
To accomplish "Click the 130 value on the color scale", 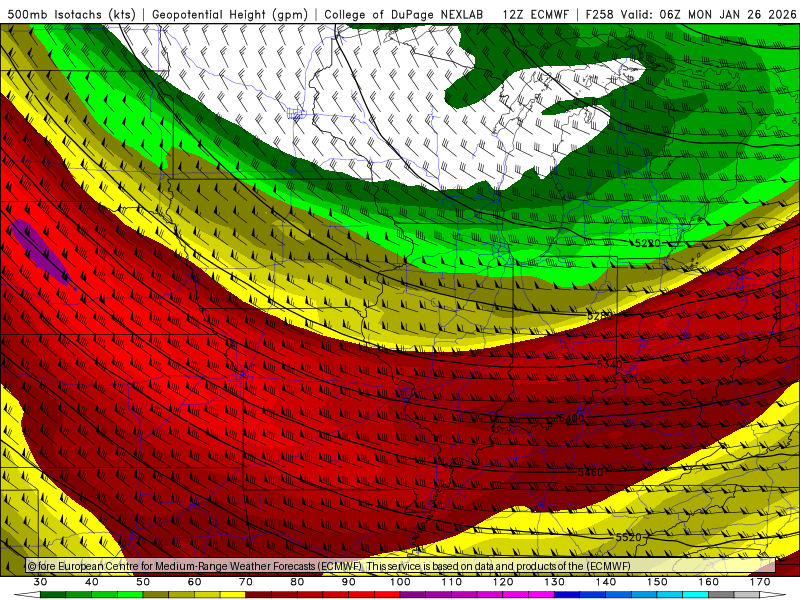I will coord(555,582).
